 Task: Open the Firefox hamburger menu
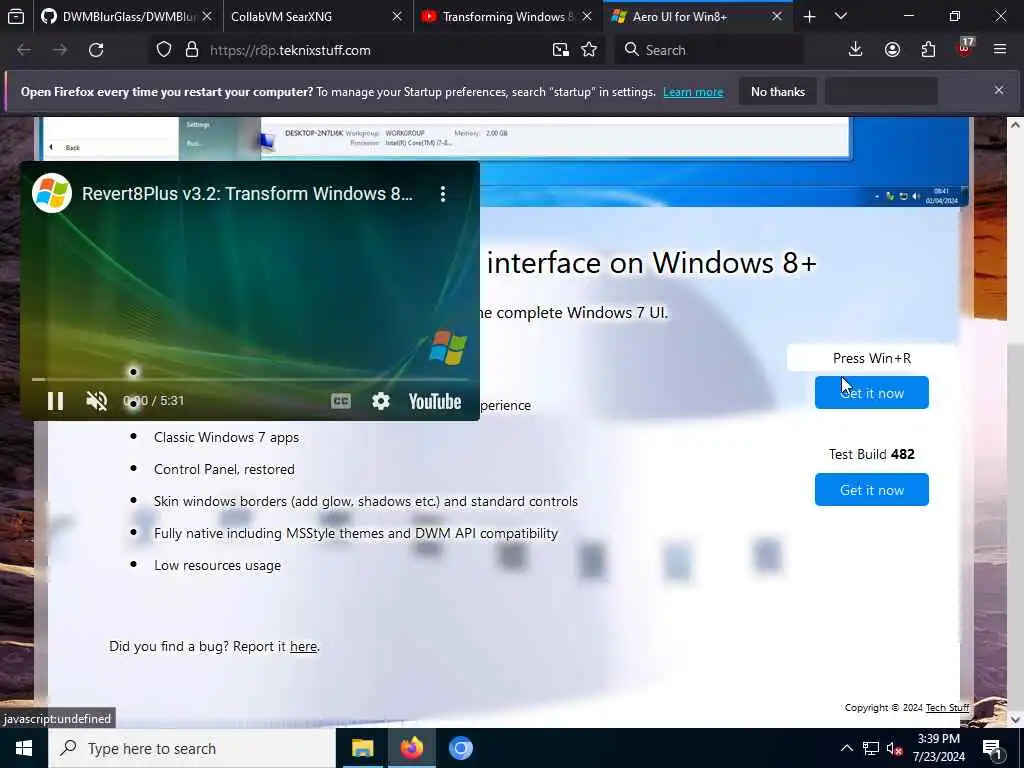tap(1000, 50)
